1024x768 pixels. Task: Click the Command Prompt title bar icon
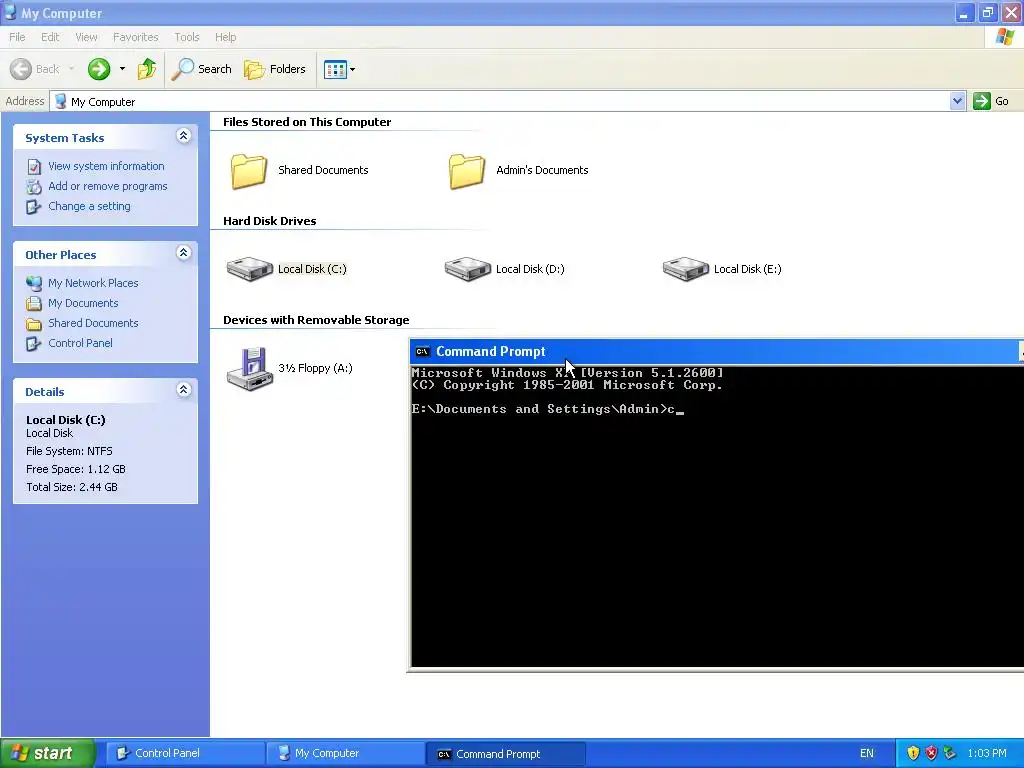(423, 351)
